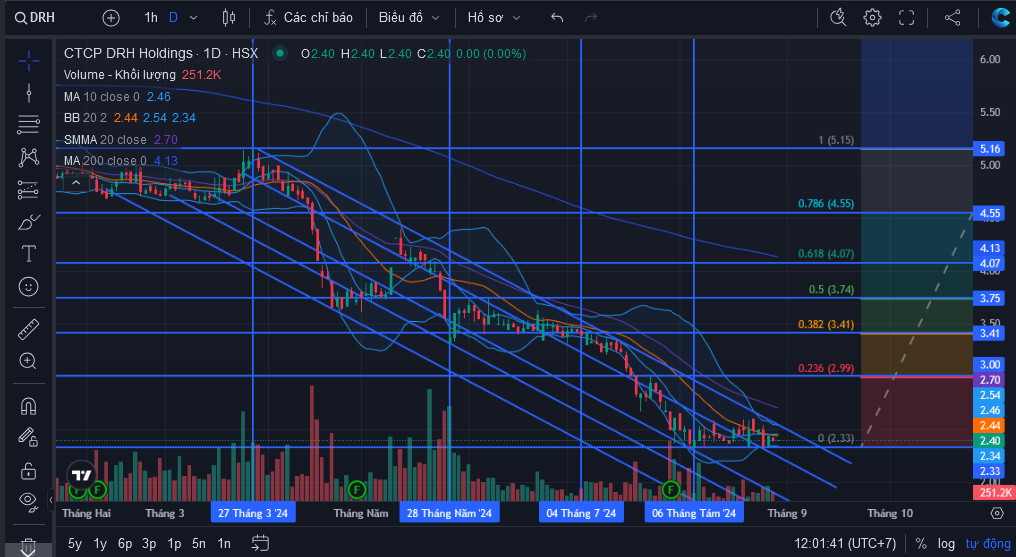Click the 28 Tháng Năm '24 date marker
This screenshot has height=557, width=1016.
(450, 513)
